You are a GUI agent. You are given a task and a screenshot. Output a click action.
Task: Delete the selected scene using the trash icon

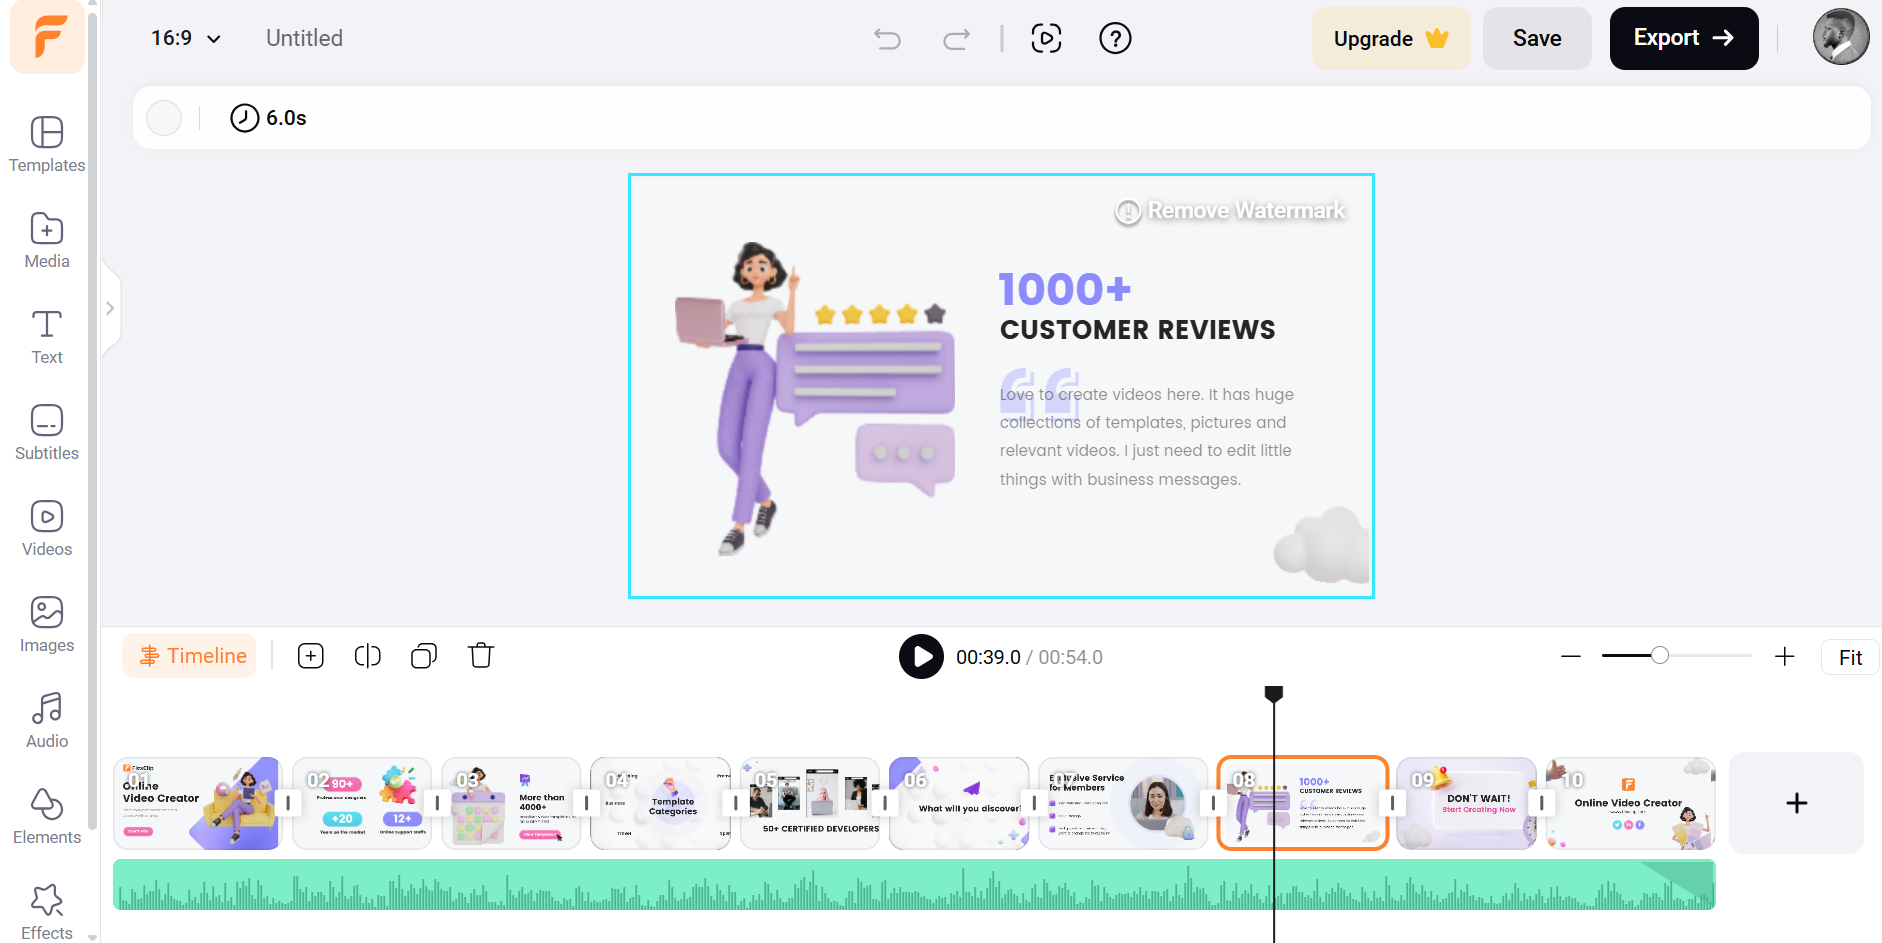pos(480,655)
